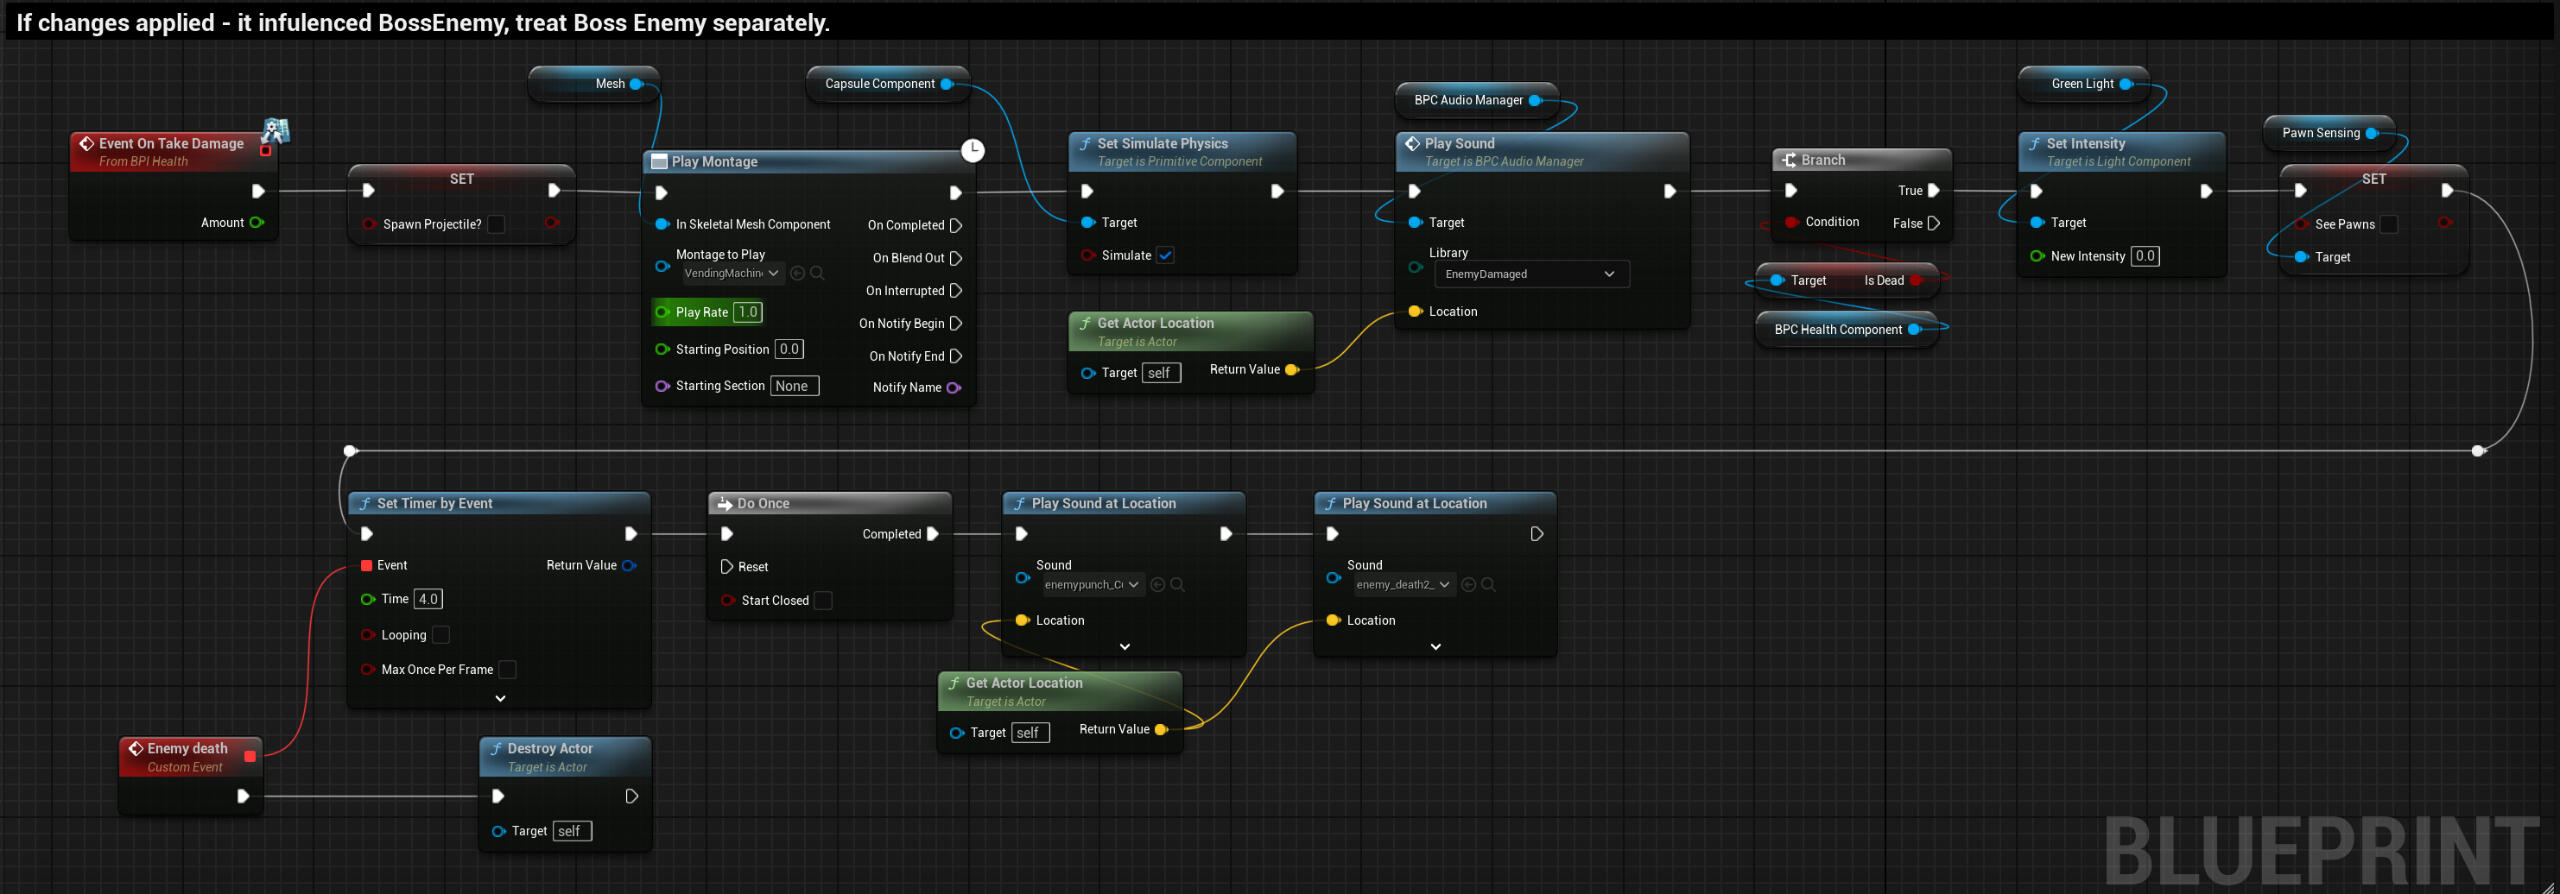Click use-selected-asset arrow beside enemy_death2 sound
This screenshot has width=2560, height=894.
(1468, 585)
